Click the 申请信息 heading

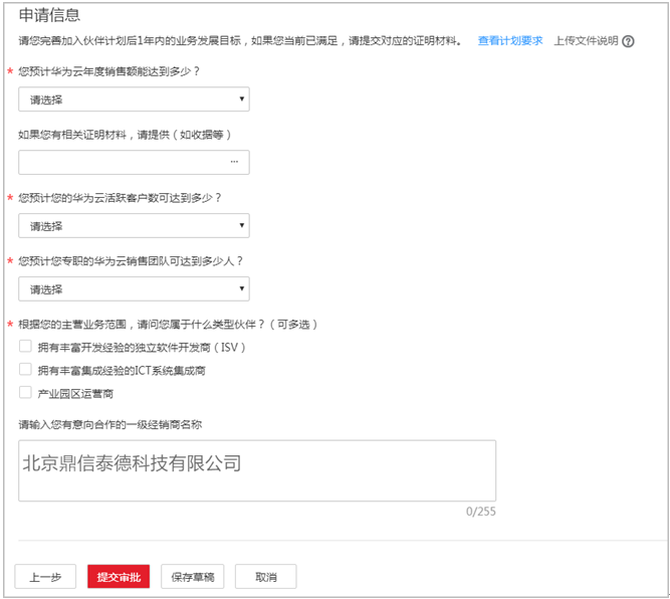49,15
